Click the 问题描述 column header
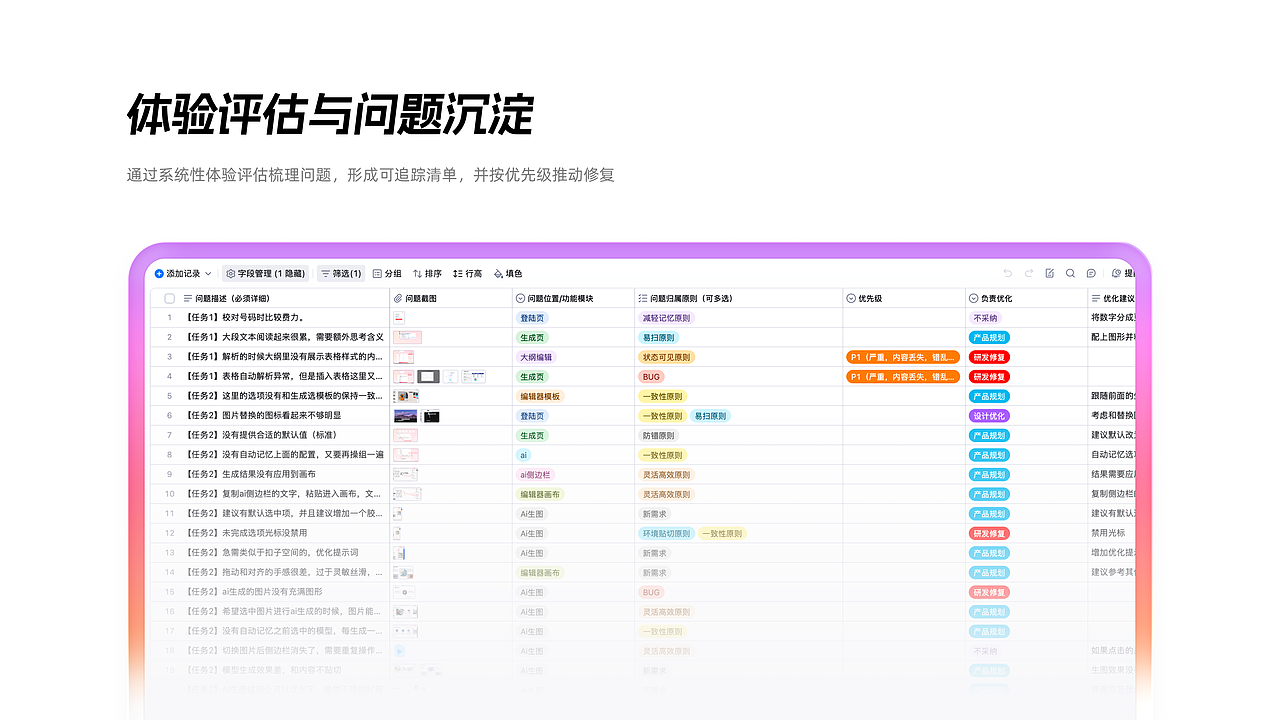 tap(286, 298)
